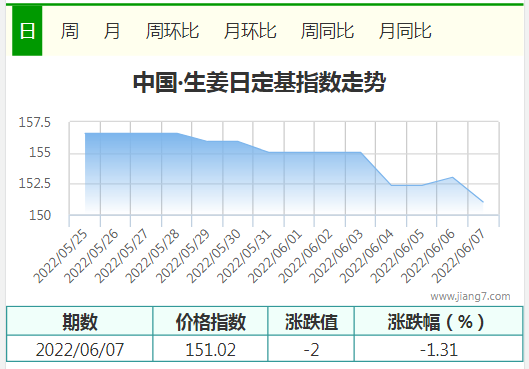Open the 周环比 tab
Image resolution: width=529 pixels, height=369 pixels.
[172, 31]
